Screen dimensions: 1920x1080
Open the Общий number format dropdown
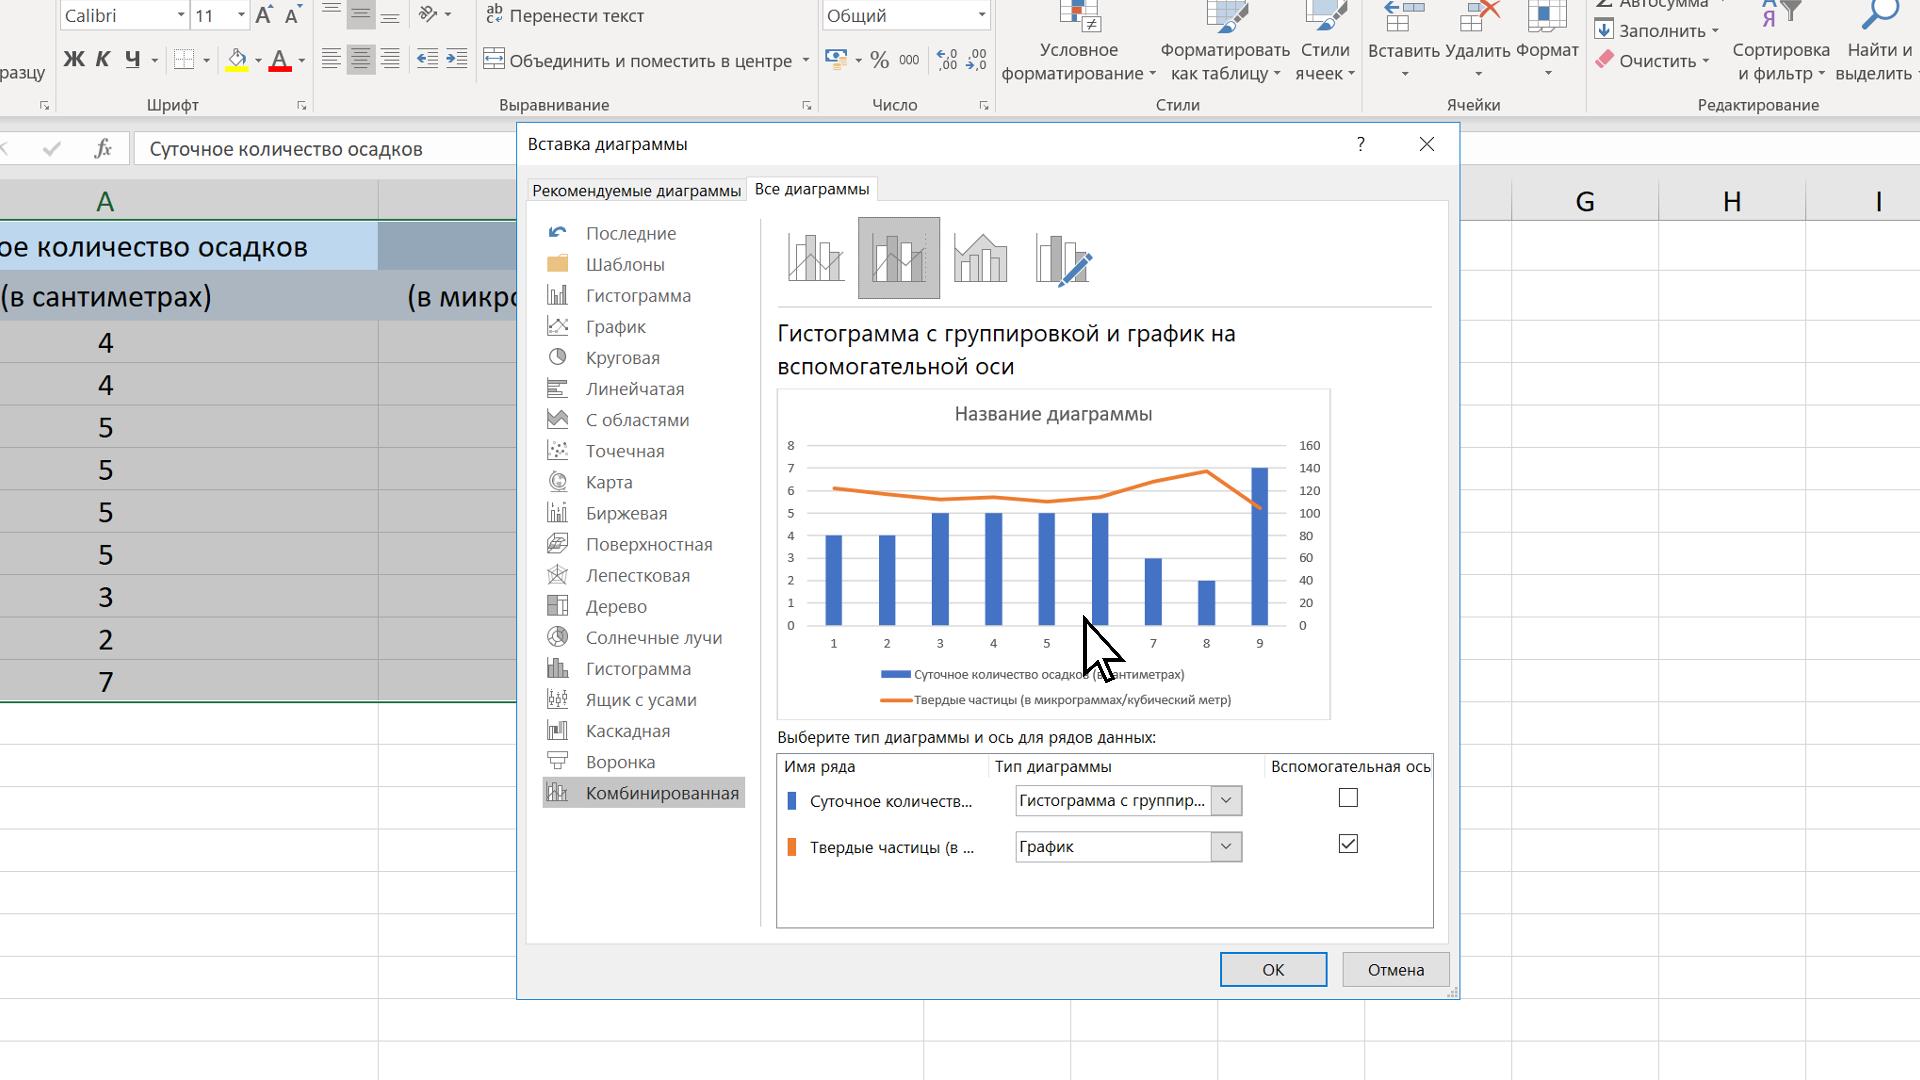[x=981, y=15]
